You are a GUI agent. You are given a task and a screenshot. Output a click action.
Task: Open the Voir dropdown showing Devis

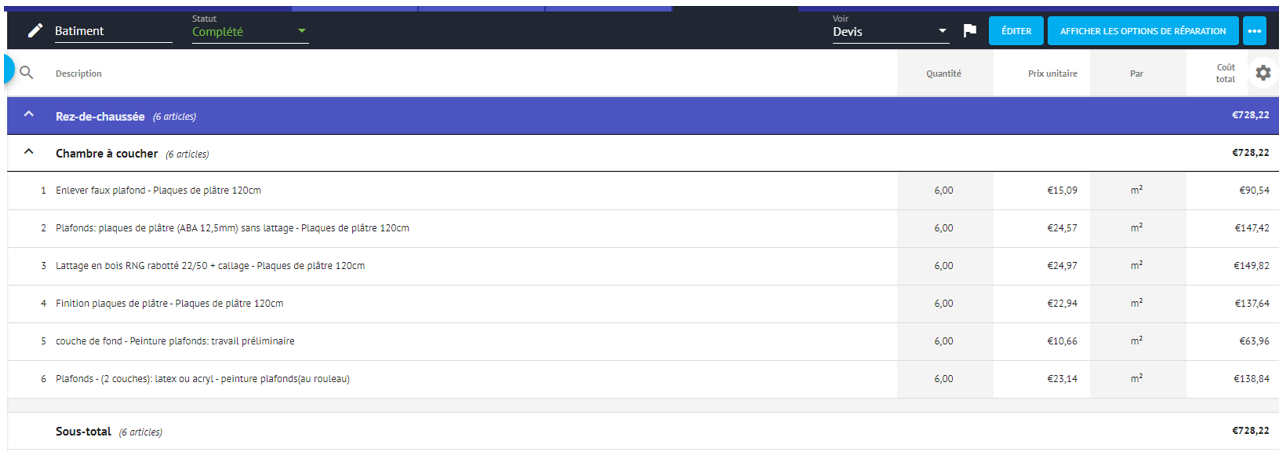coord(890,31)
